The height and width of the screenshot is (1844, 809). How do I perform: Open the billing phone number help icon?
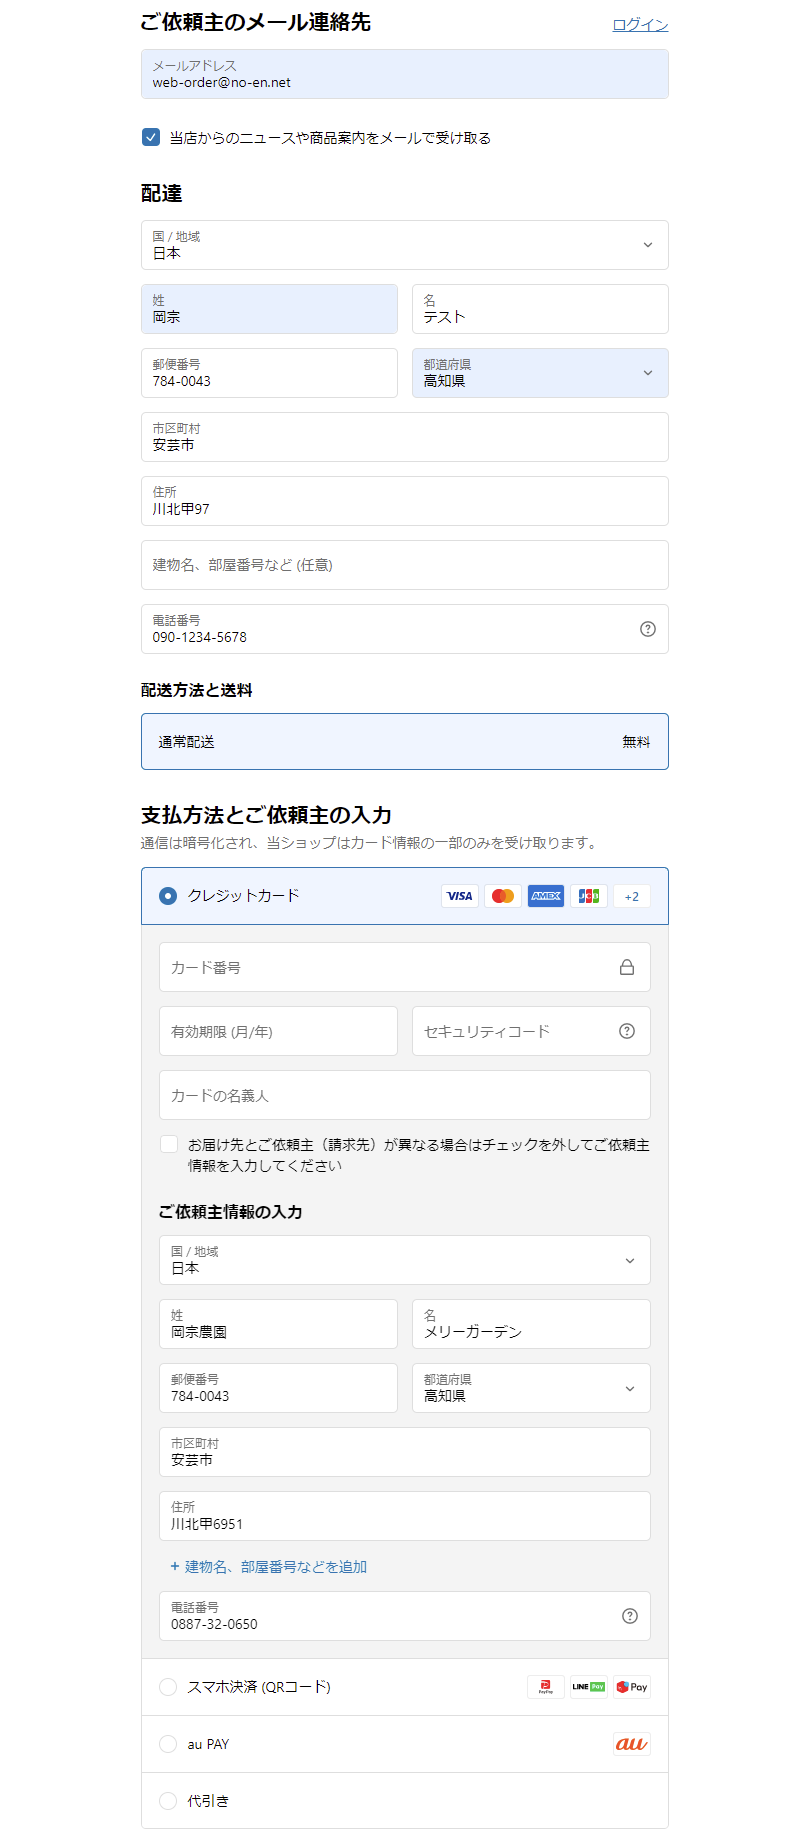[x=630, y=1616]
